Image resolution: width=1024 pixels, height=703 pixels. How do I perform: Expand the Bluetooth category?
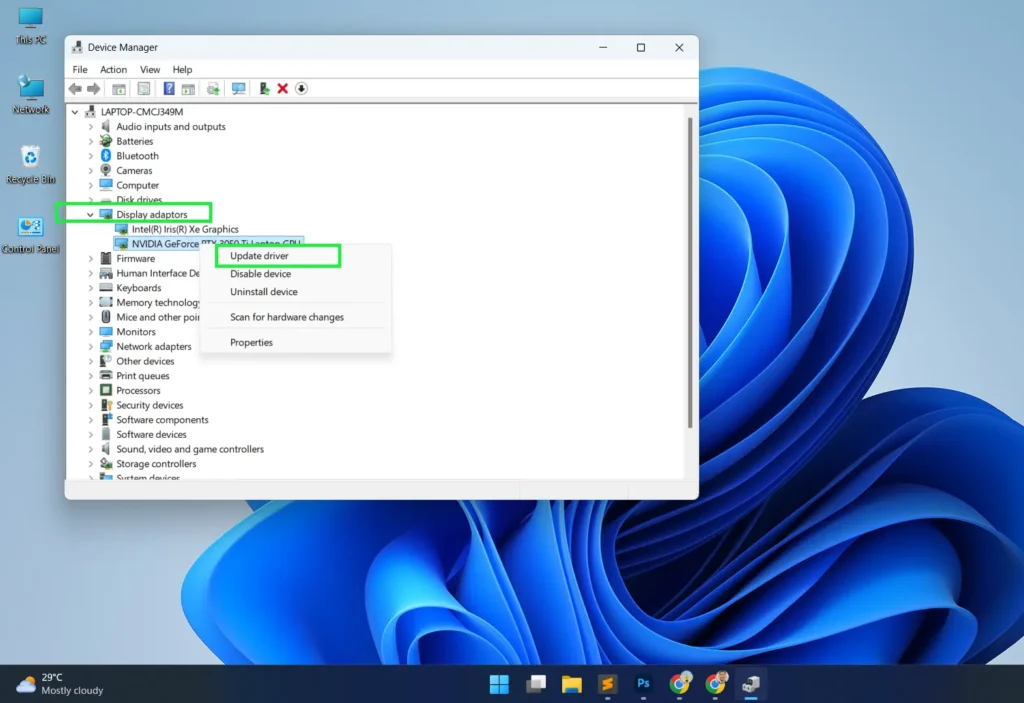click(x=93, y=155)
